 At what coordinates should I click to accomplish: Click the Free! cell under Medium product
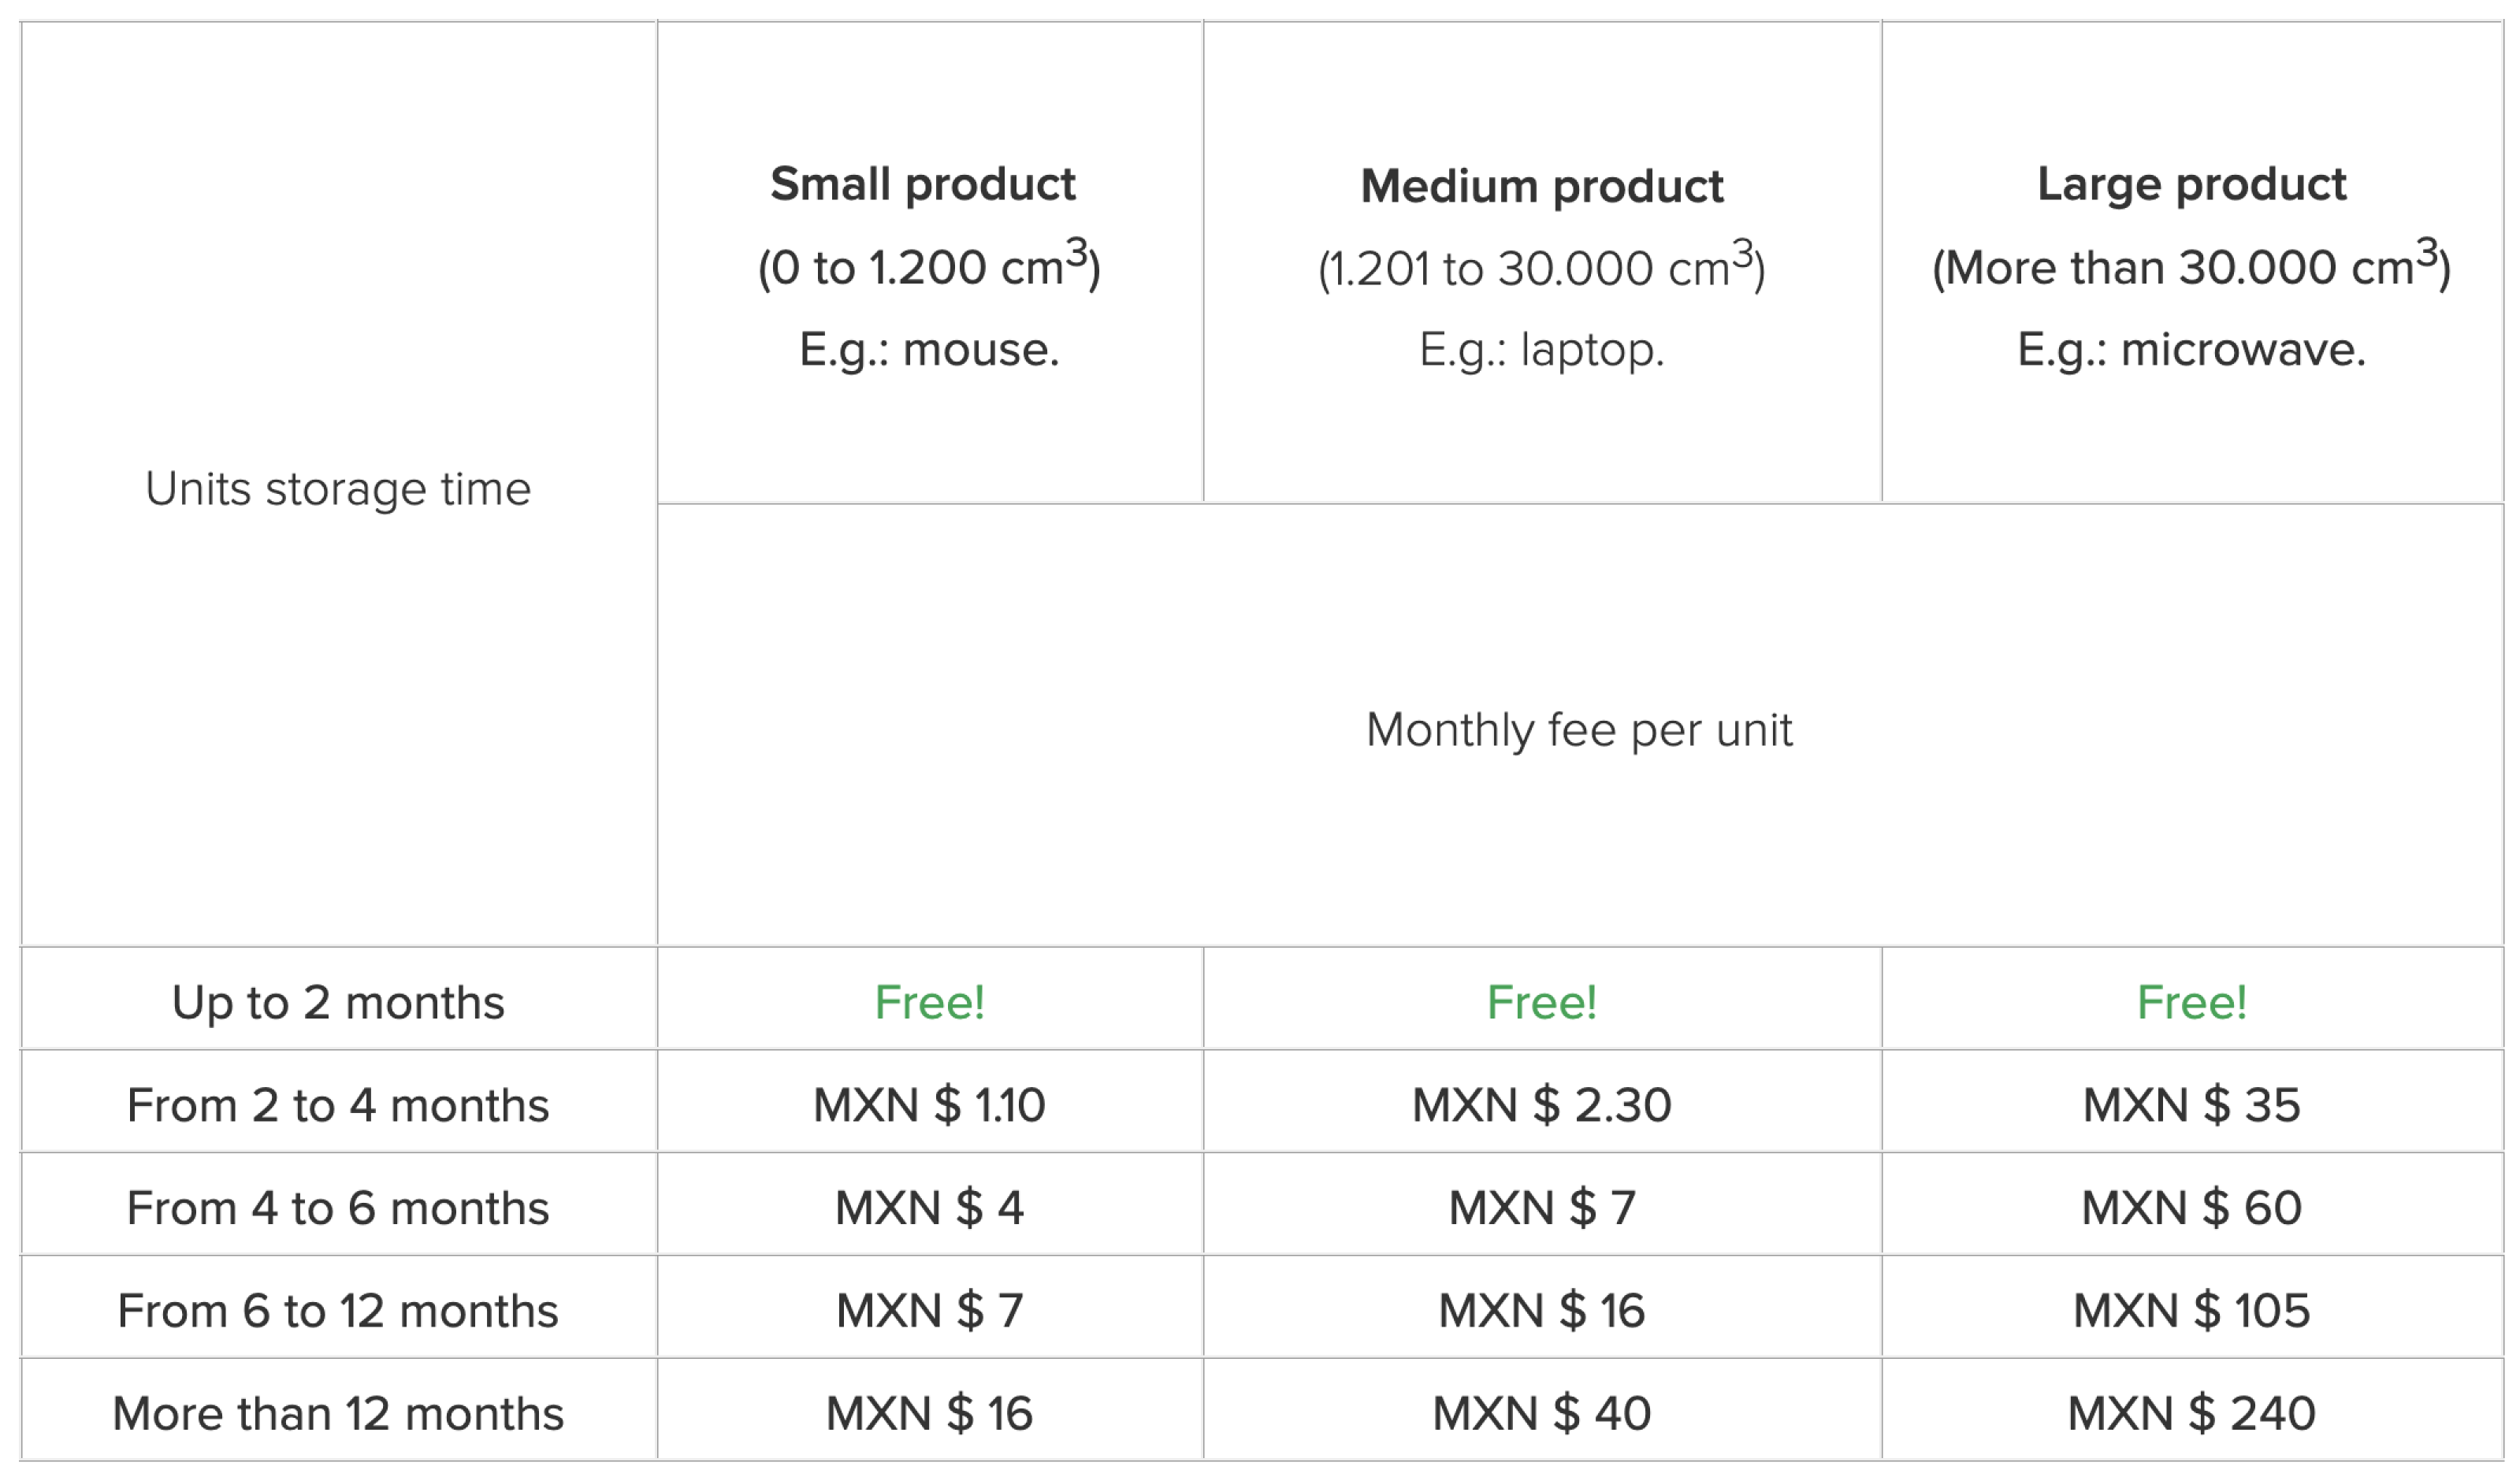[x=1542, y=1002]
